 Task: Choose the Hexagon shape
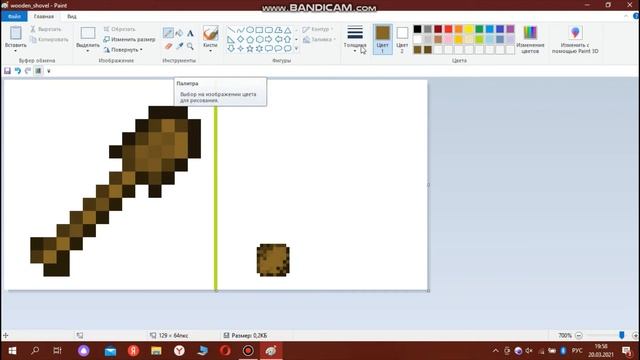(x=259, y=40)
